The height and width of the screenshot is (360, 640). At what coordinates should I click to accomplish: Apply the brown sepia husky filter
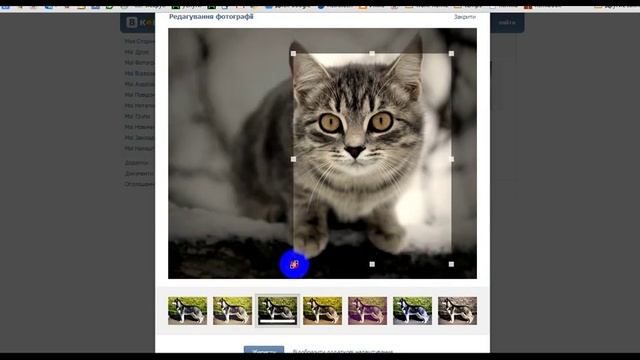(457, 311)
